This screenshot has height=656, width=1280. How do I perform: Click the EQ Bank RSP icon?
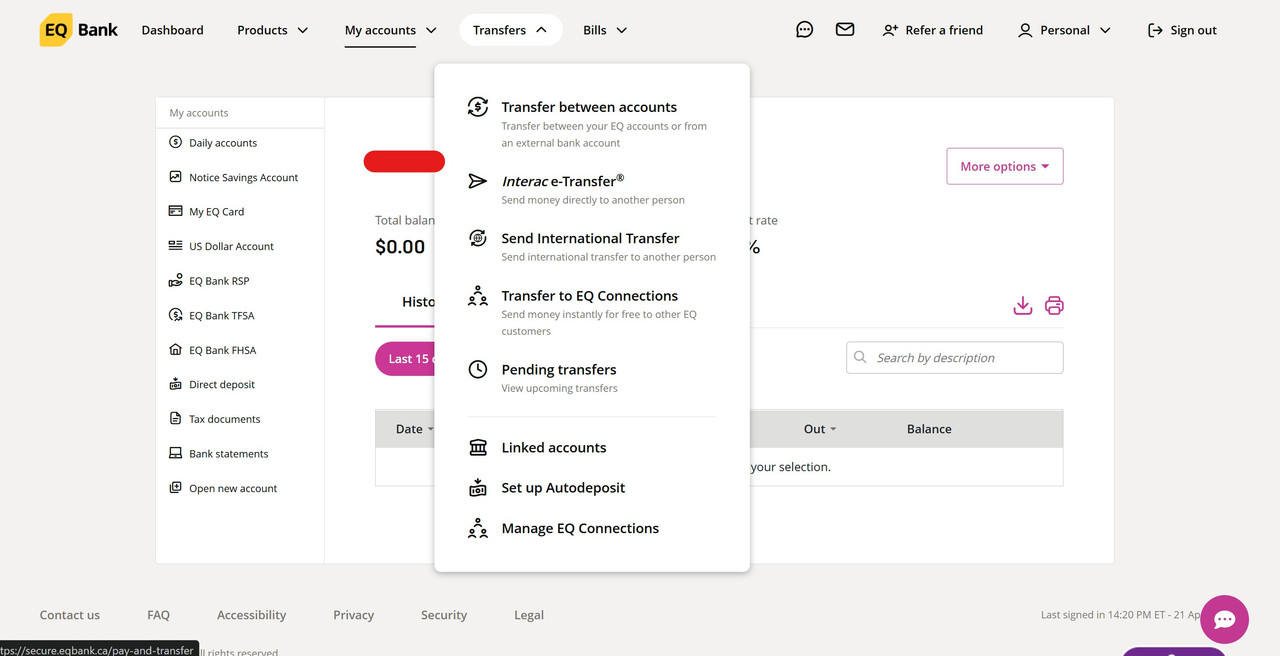[176, 281]
